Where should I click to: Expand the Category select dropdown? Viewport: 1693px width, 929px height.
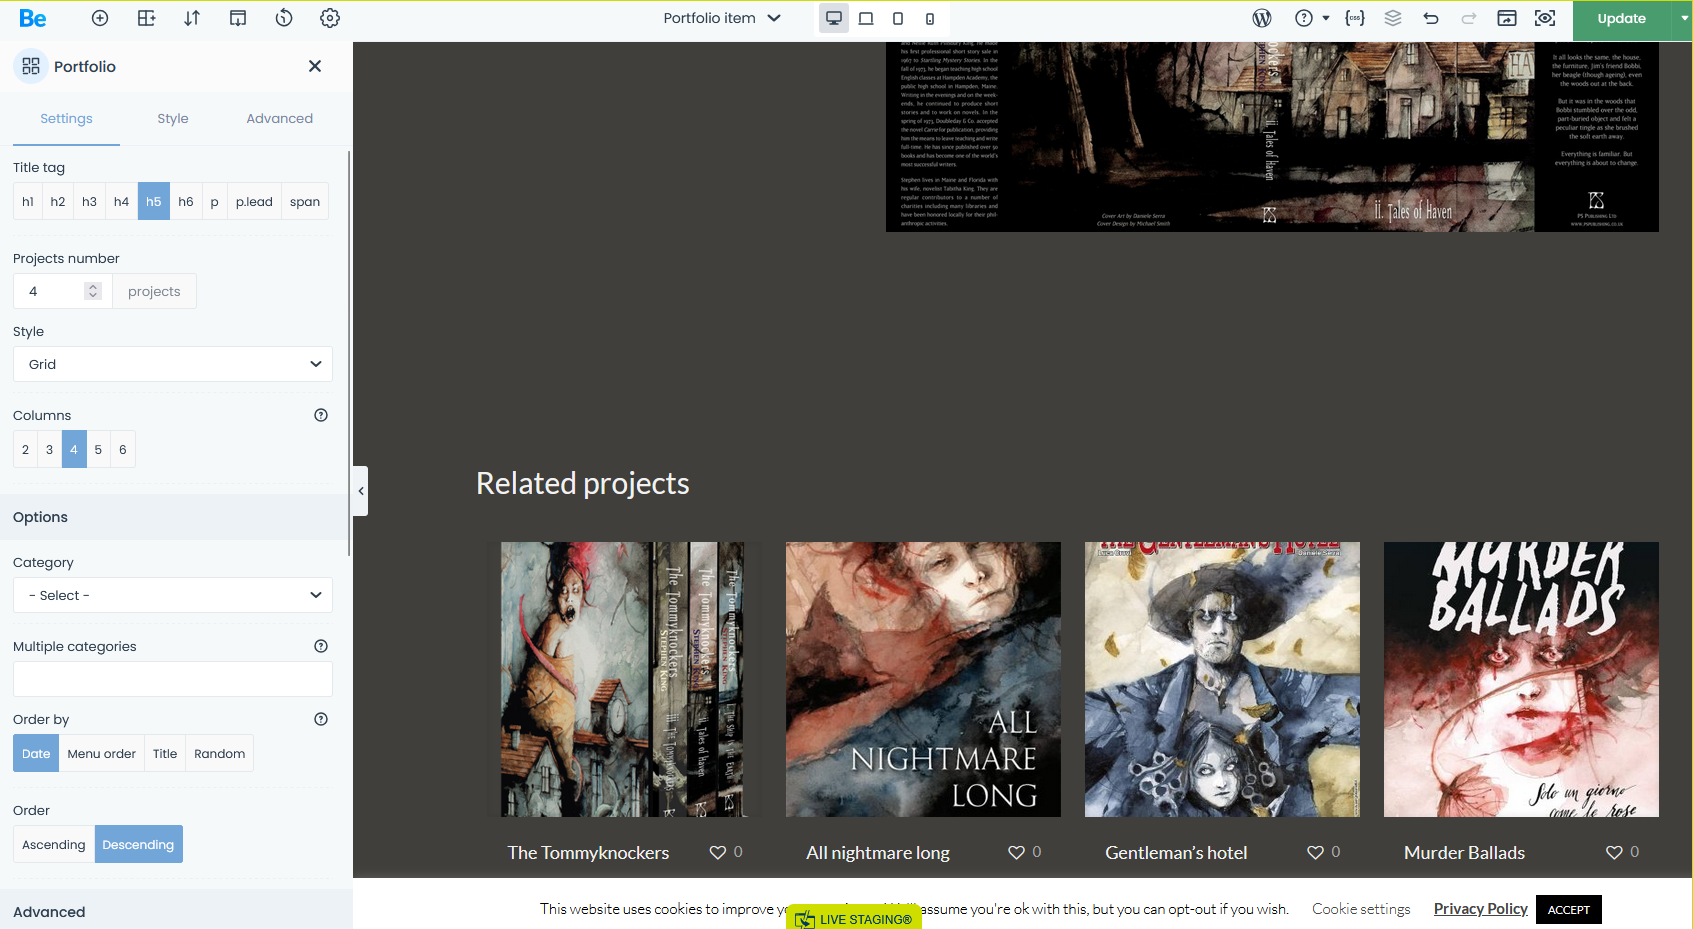(173, 595)
